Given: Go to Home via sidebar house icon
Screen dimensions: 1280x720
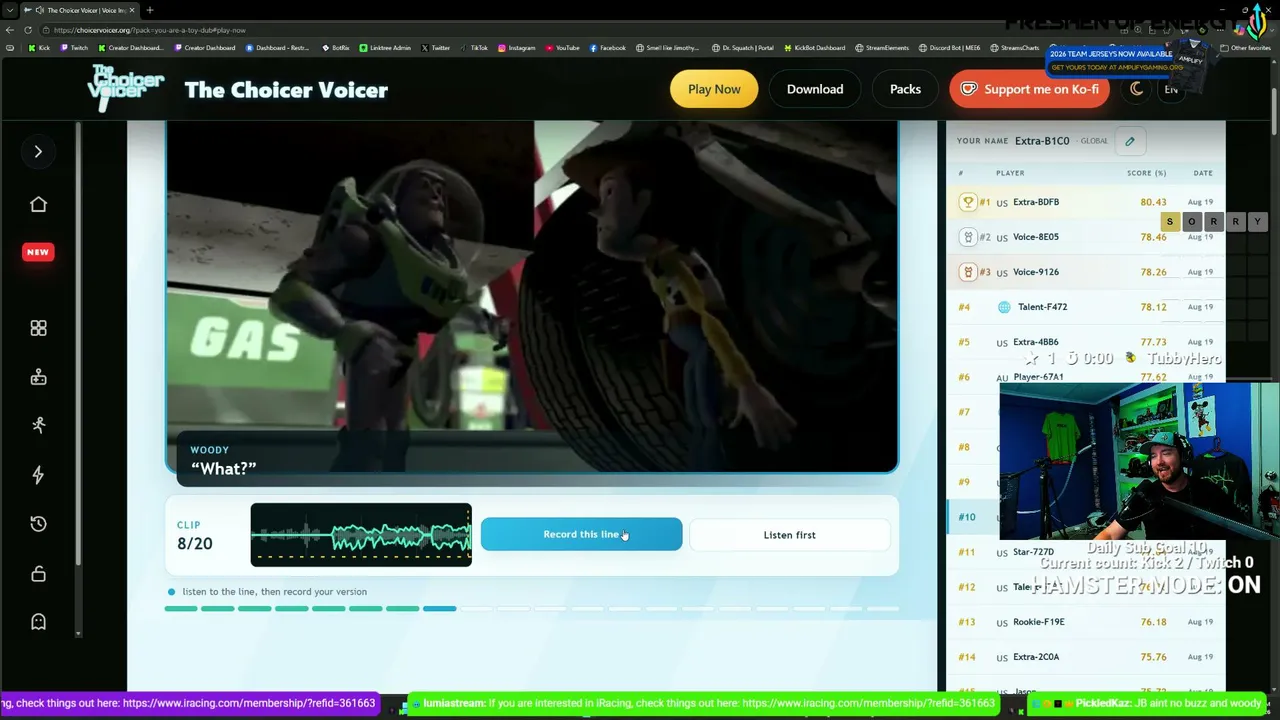Looking at the screenshot, I should coord(38,204).
